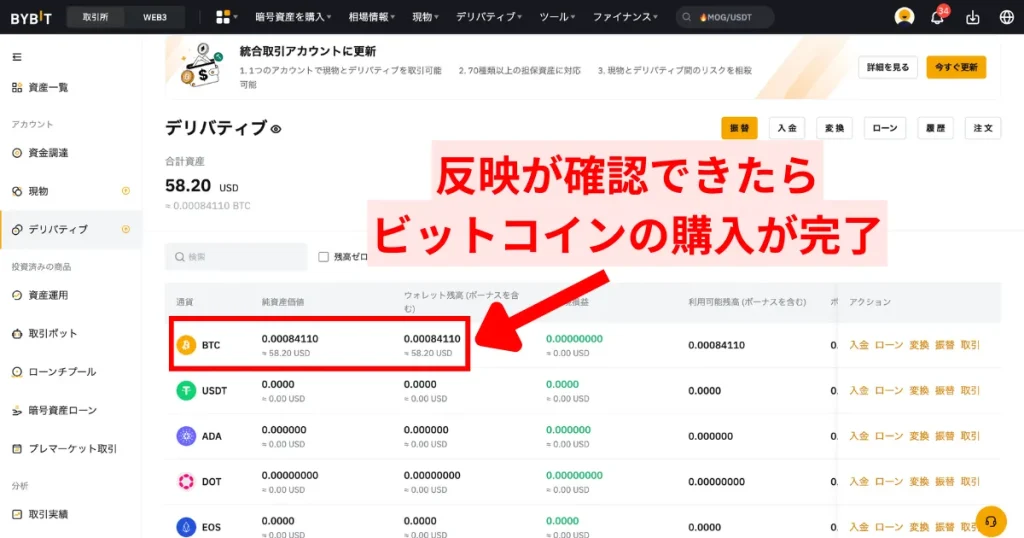Open the support headset chat button
Screen dimensions: 1024x538
(991, 521)
